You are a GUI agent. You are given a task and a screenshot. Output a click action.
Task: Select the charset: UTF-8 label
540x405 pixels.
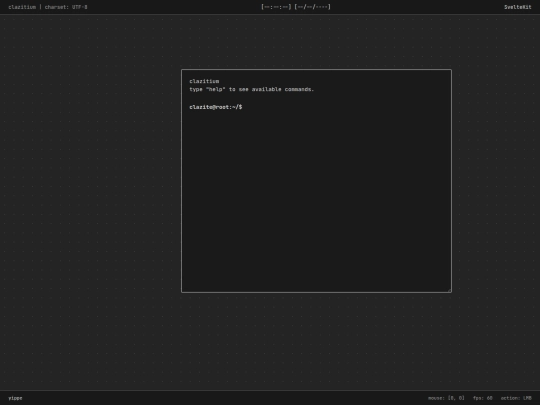tap(66, 7)
